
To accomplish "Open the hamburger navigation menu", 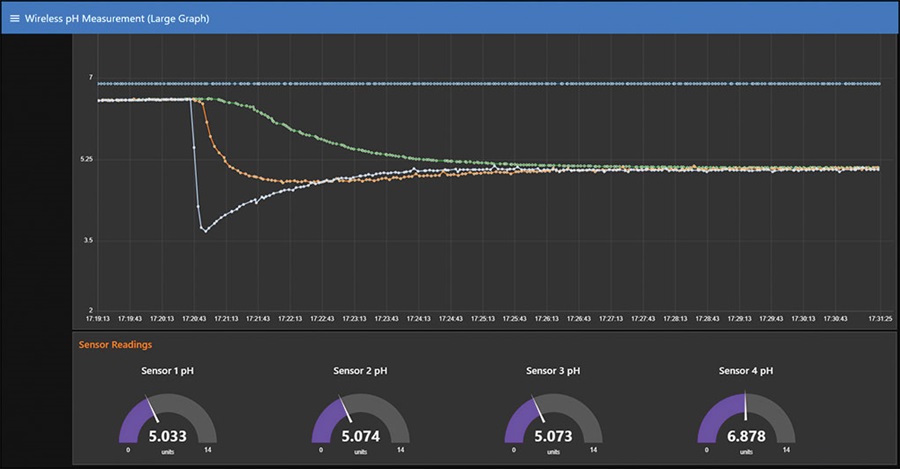I will (14, 18).
